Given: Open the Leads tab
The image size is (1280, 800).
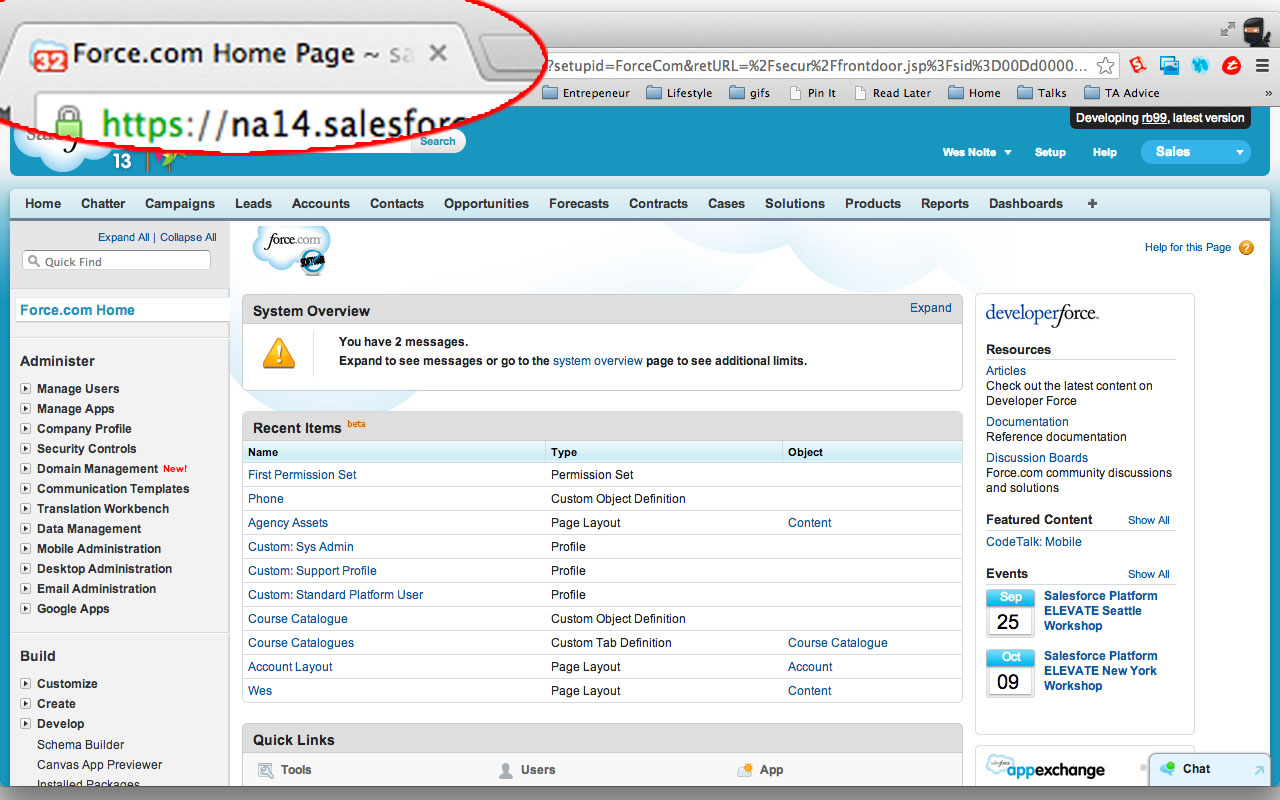Looking at the screenshot, I should [x=253, y=203].
